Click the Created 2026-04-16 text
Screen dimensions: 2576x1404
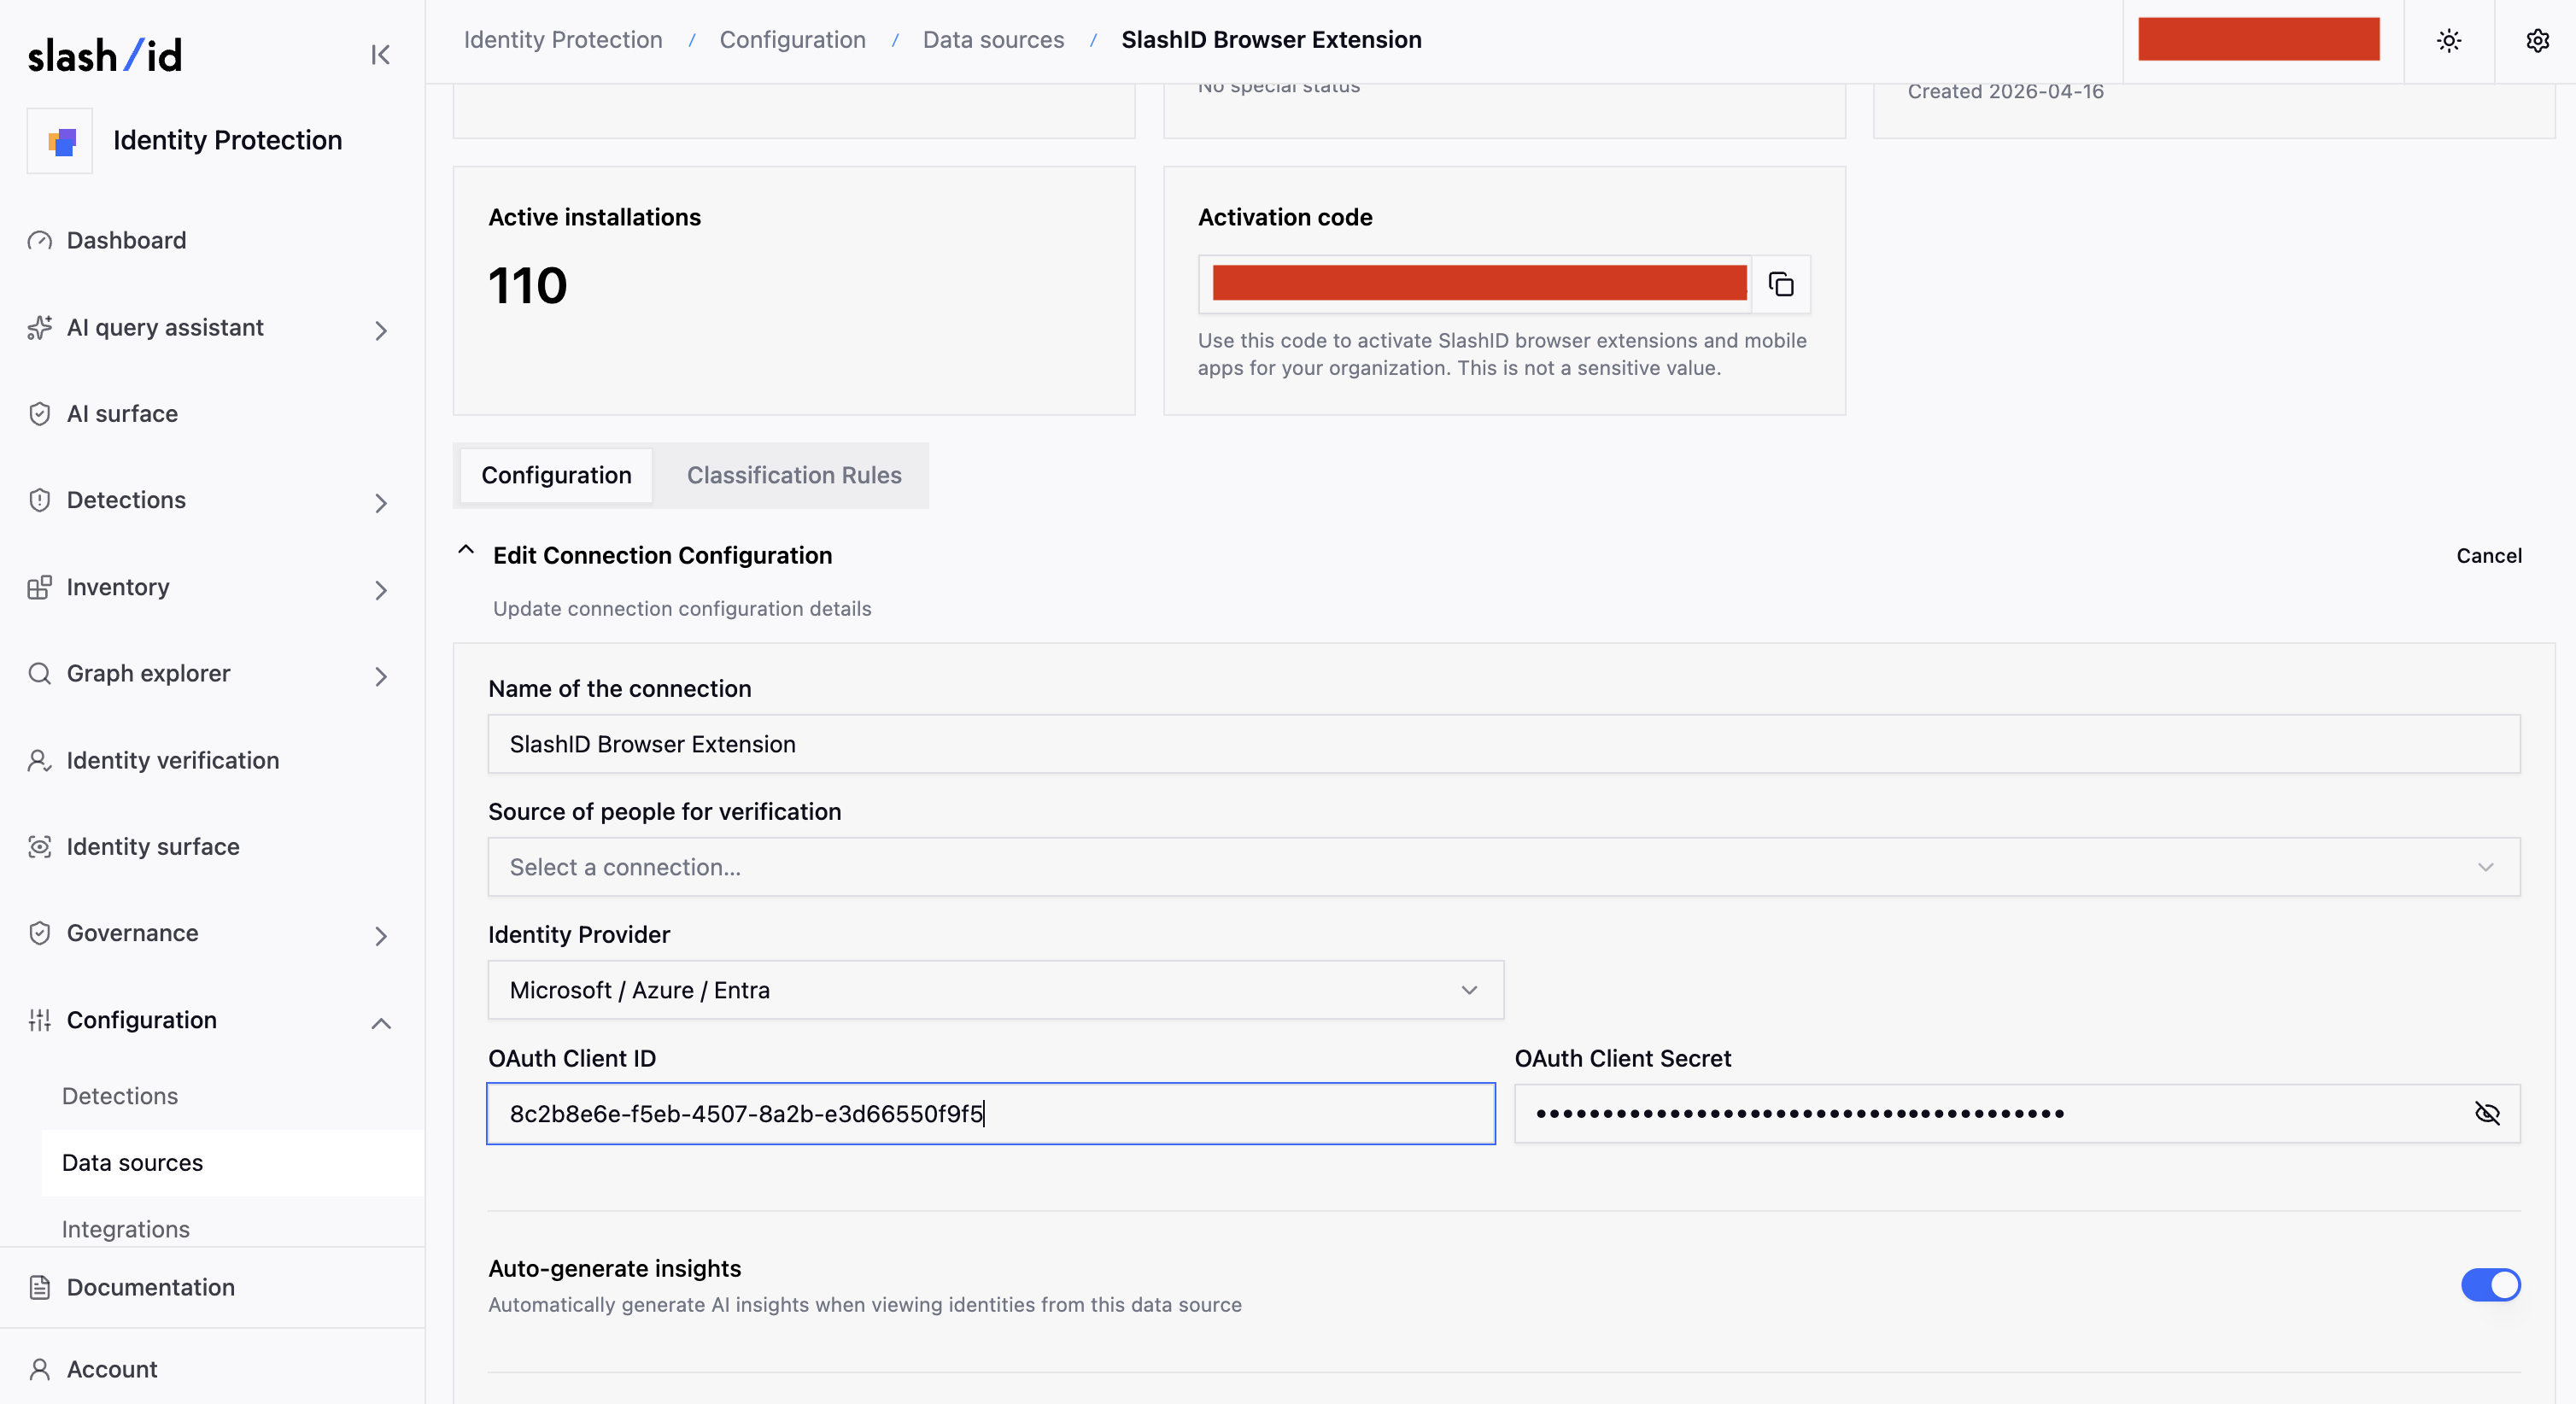coord(2005,91)
